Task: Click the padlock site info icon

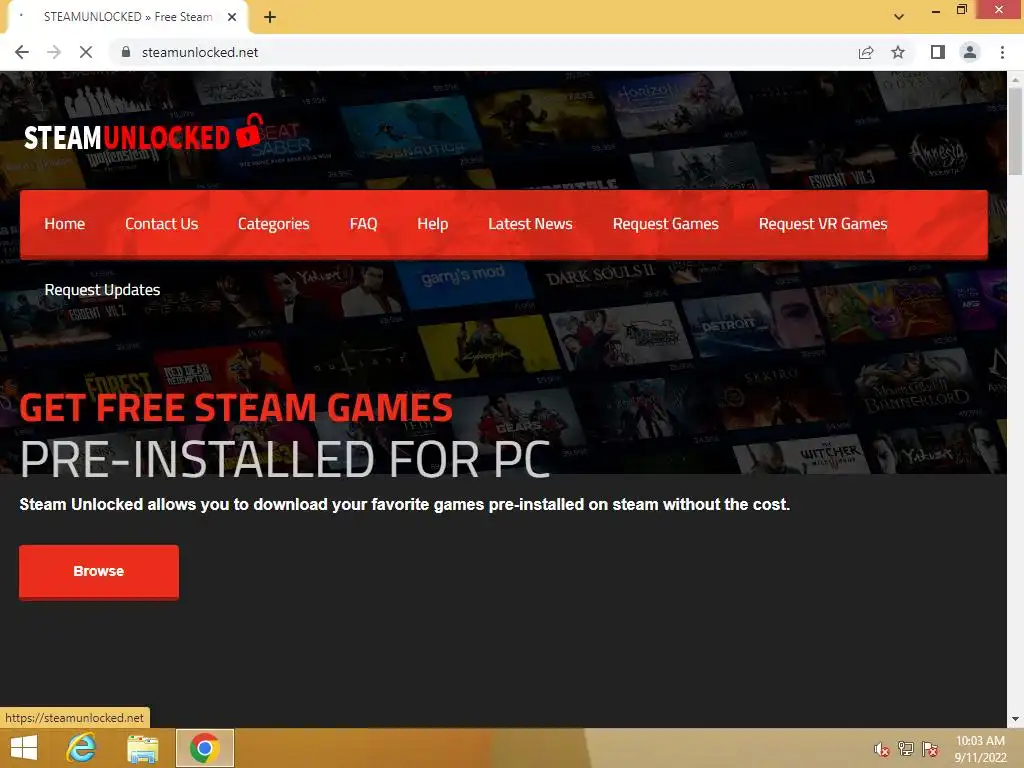Action: 126,52
